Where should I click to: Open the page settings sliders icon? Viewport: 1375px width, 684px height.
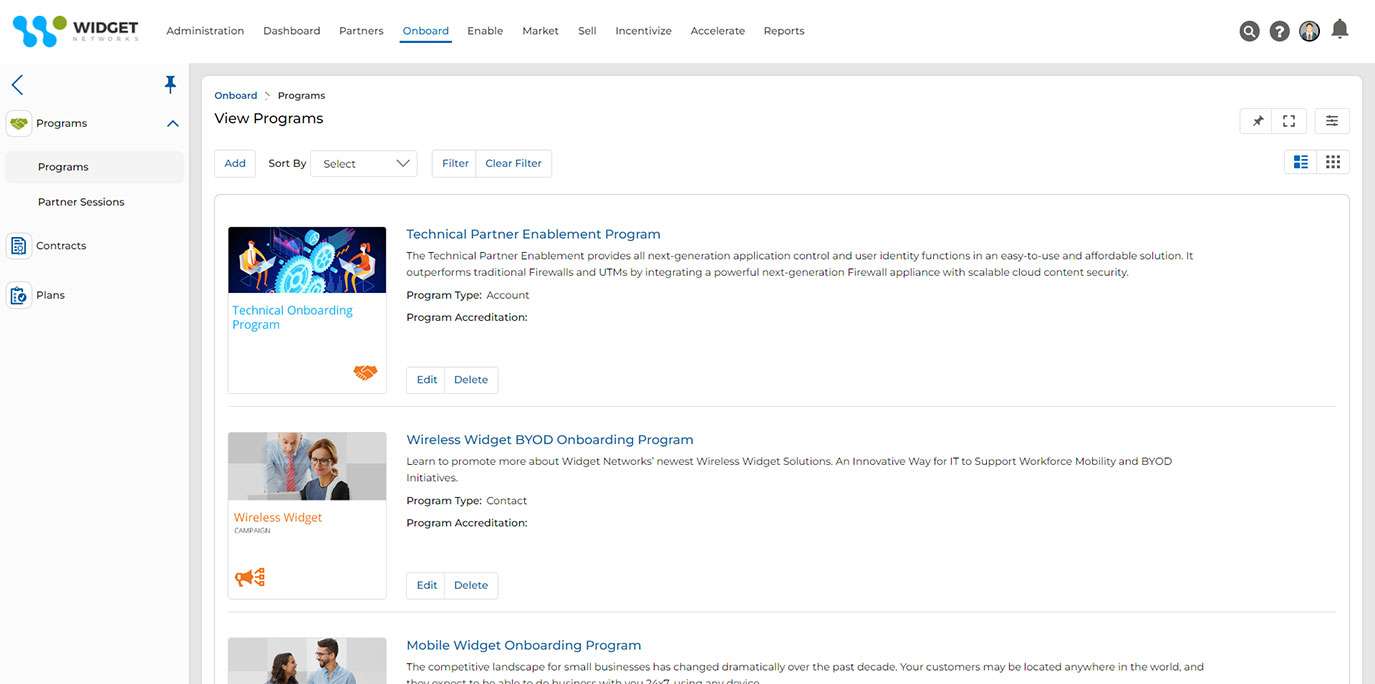point(1332,121)
